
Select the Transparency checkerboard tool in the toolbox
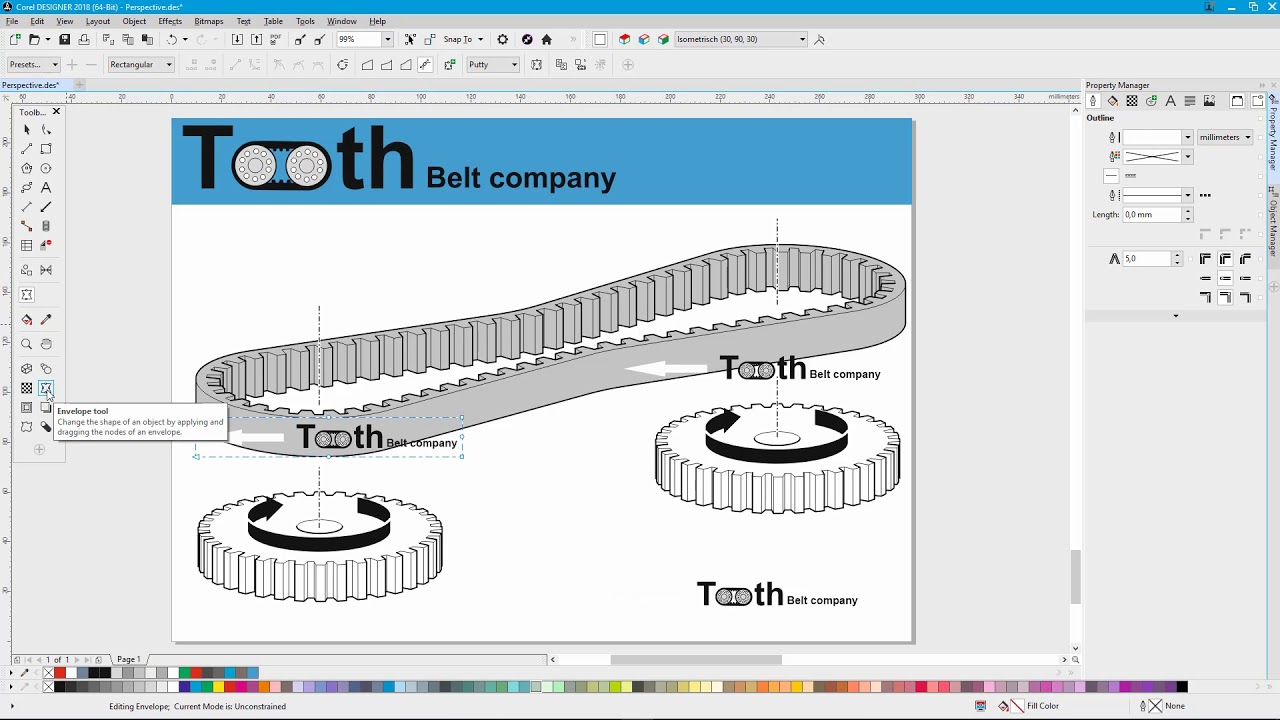coord(27,388)
